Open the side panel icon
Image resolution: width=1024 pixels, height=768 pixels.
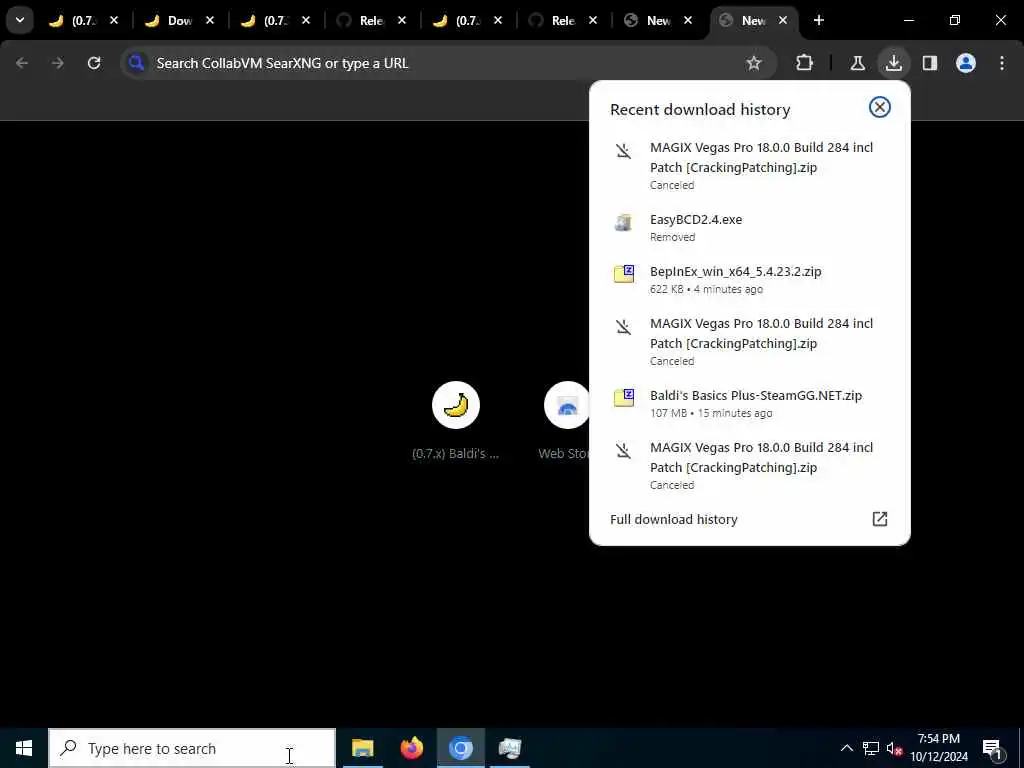[930, 63]
